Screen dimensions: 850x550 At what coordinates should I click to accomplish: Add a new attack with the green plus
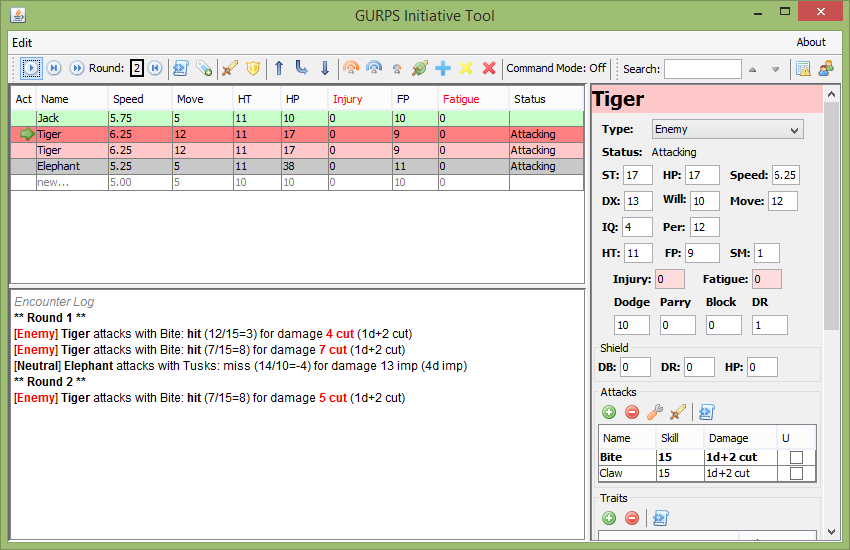tap(609, 412)
